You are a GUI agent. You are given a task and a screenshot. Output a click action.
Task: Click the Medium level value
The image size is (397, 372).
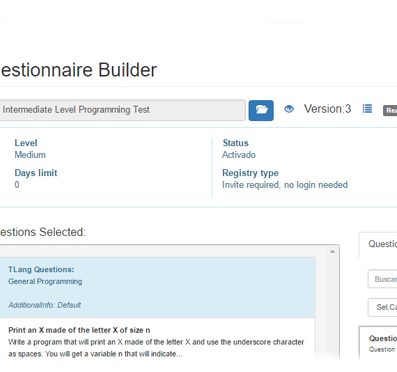pos(30,155)
